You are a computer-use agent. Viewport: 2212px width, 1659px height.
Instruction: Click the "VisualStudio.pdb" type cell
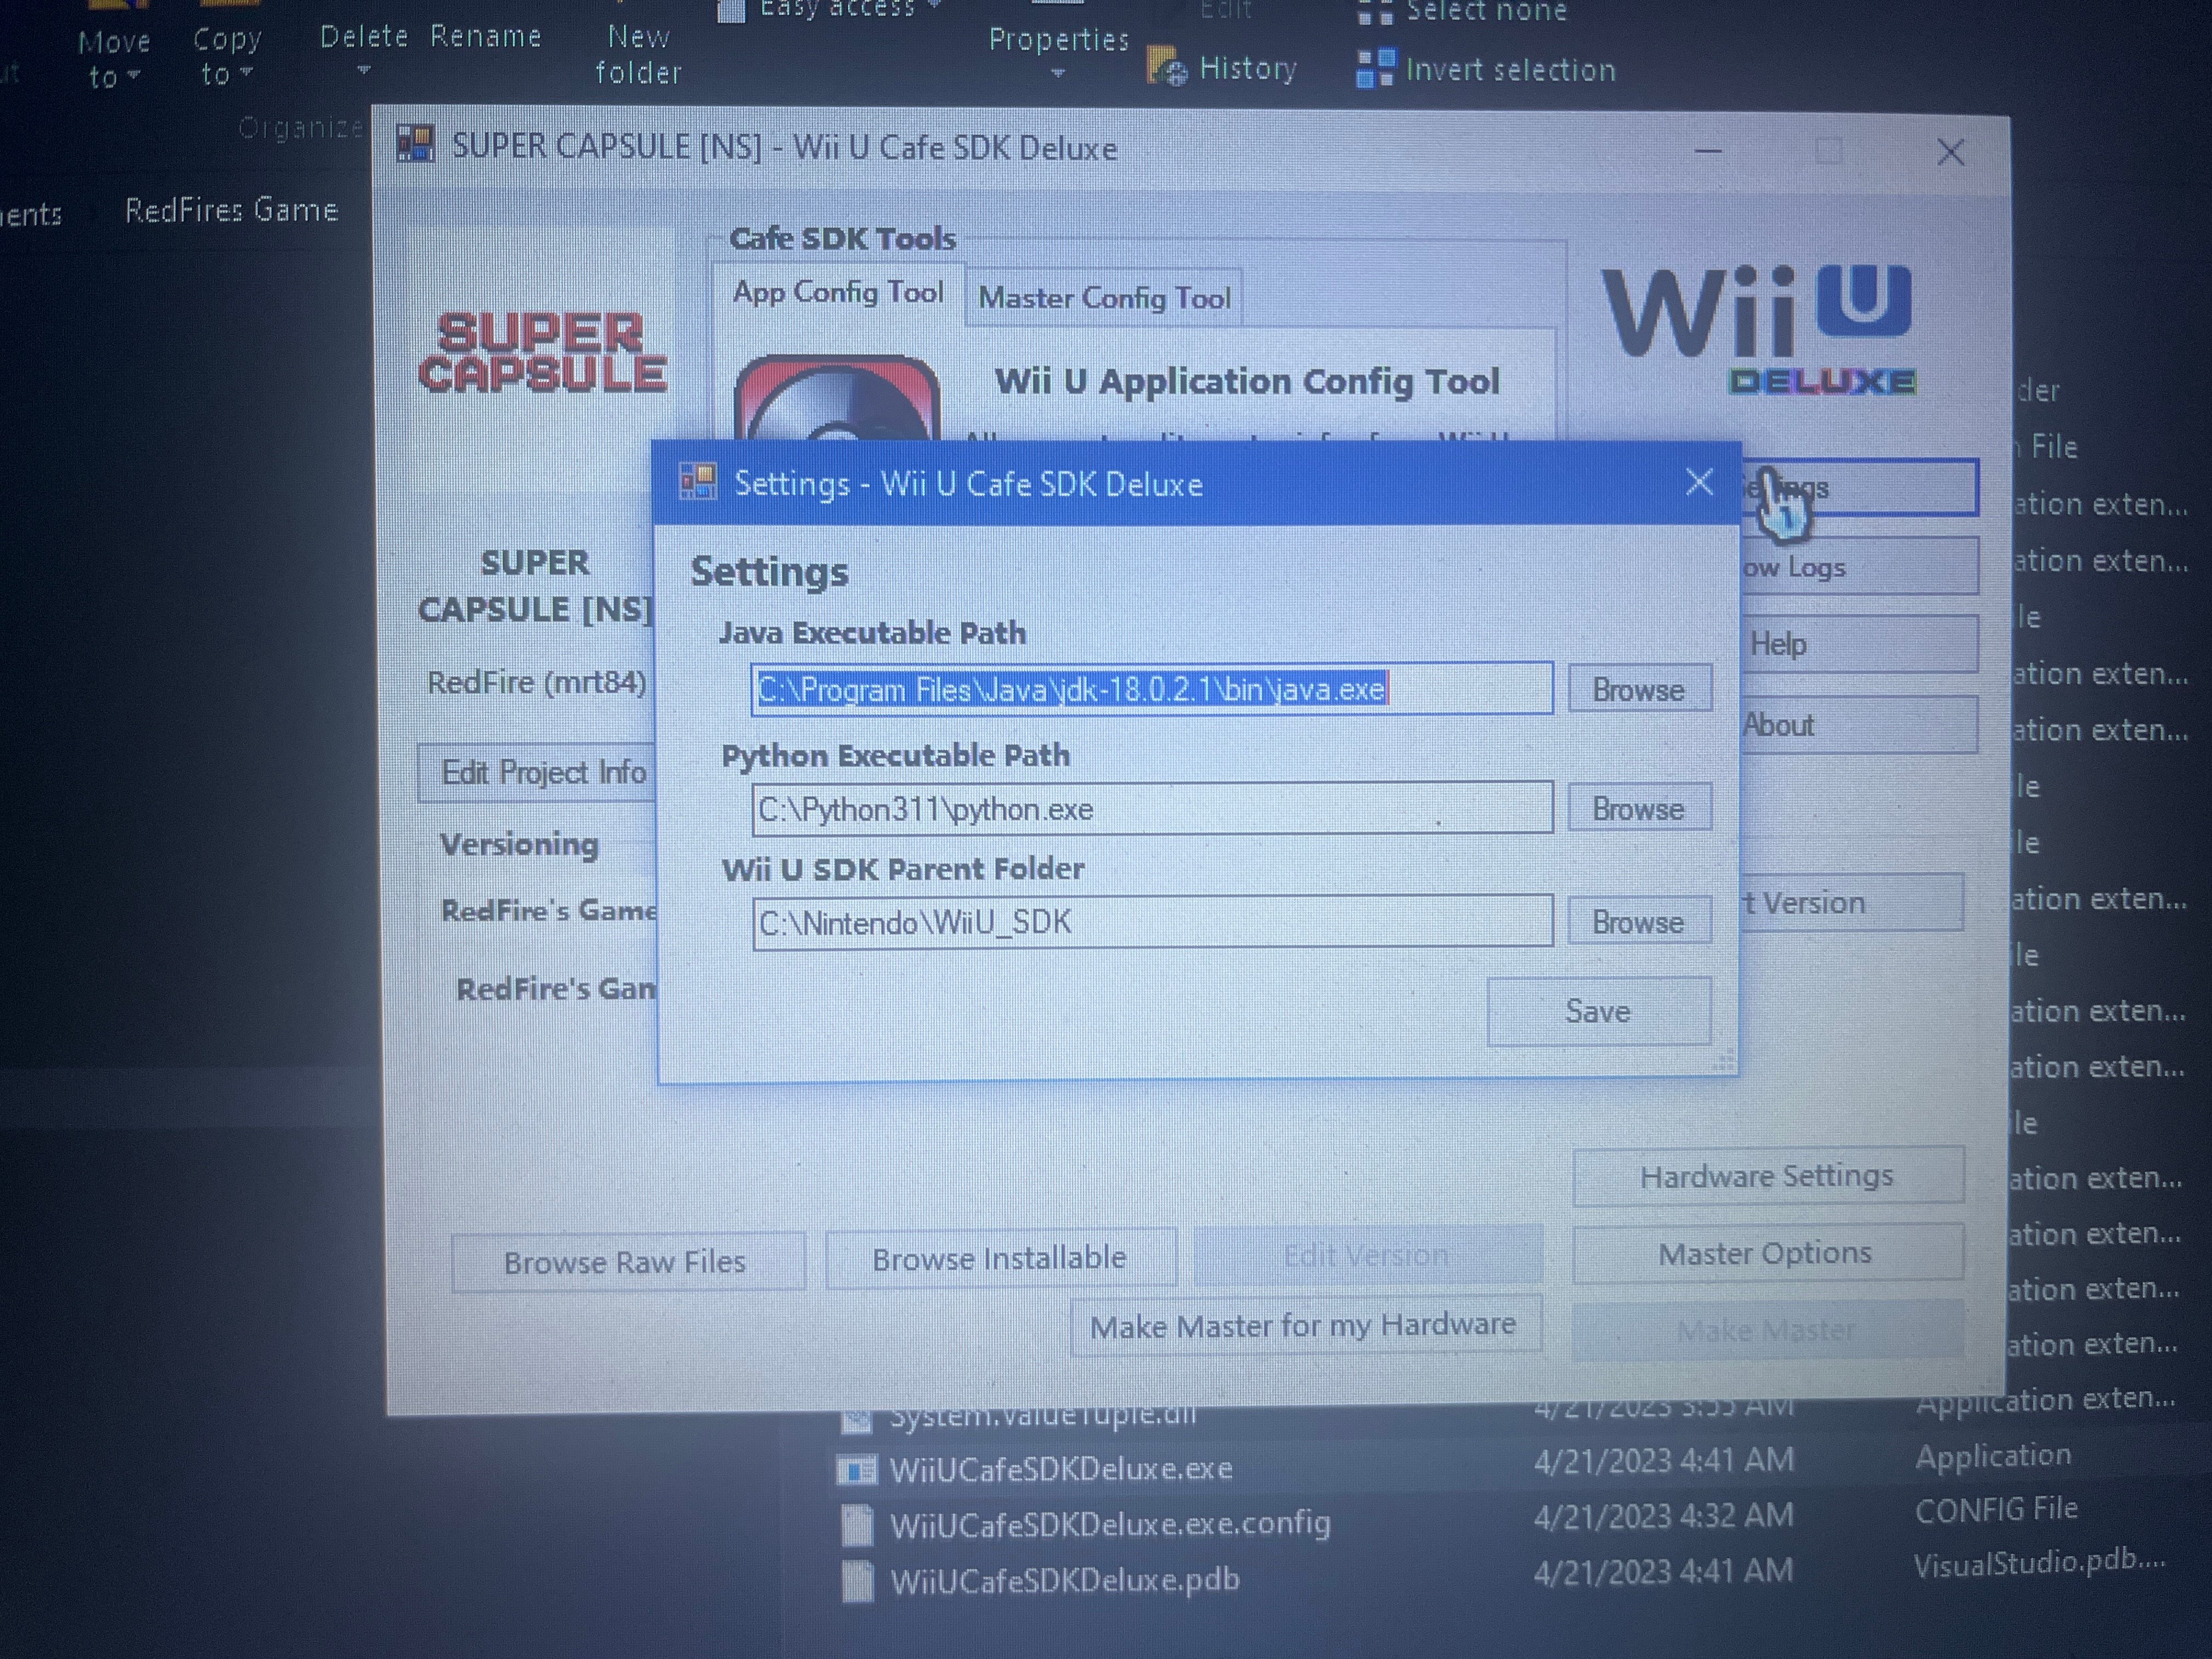point(2039,1563)
